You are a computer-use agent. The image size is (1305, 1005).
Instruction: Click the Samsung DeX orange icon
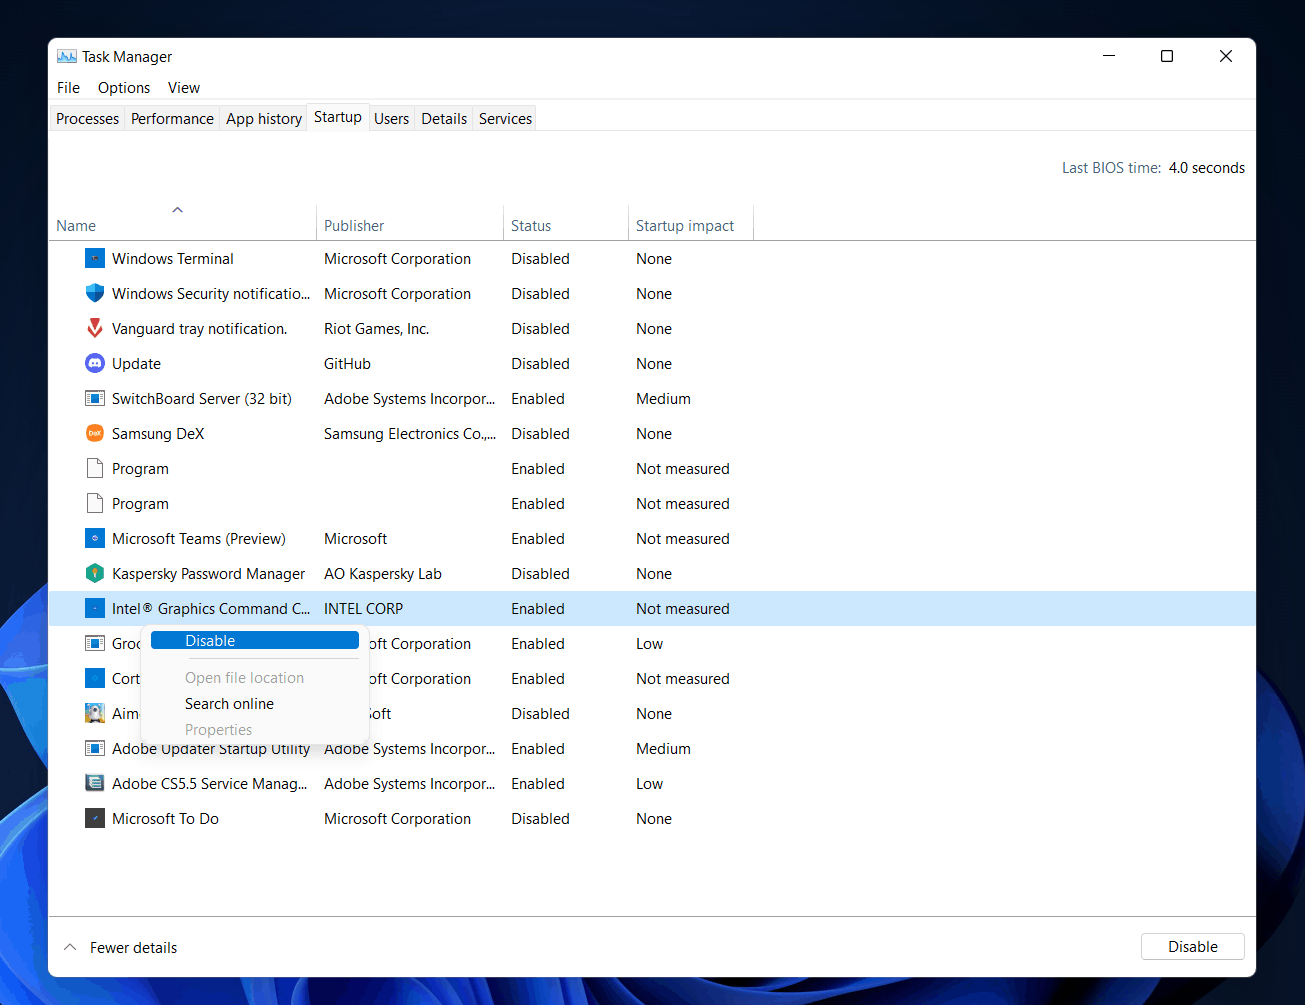pos(95,434)
